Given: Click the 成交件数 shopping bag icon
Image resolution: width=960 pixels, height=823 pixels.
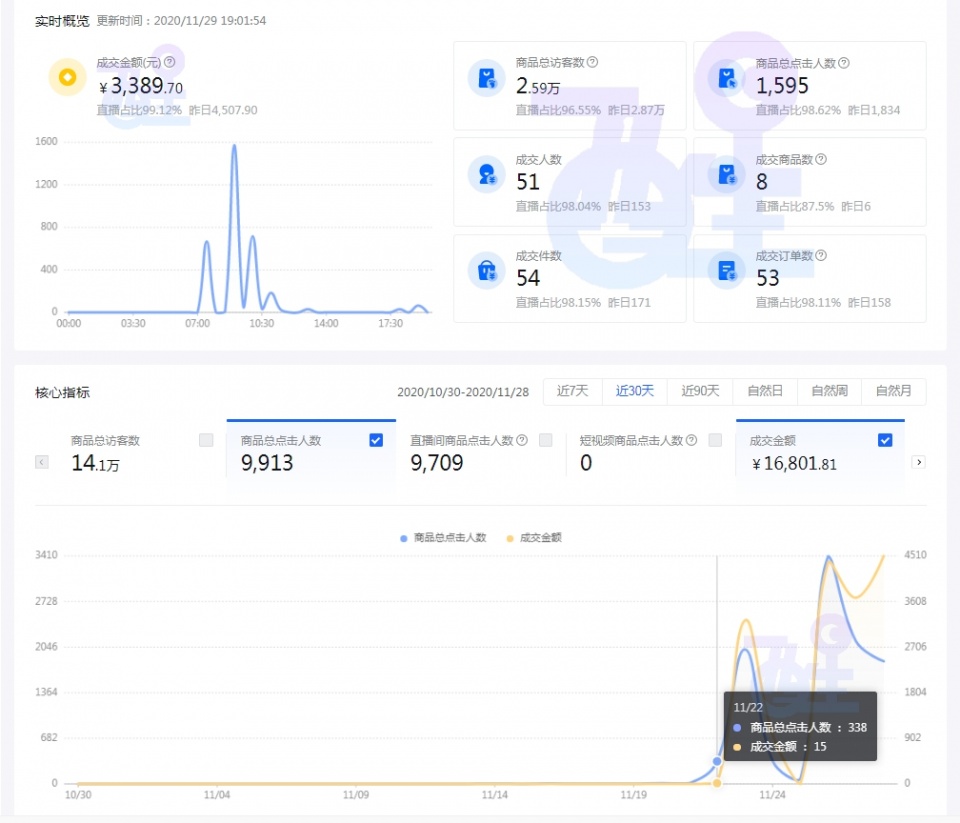Looking at the screenshot, I should (486, 270).
